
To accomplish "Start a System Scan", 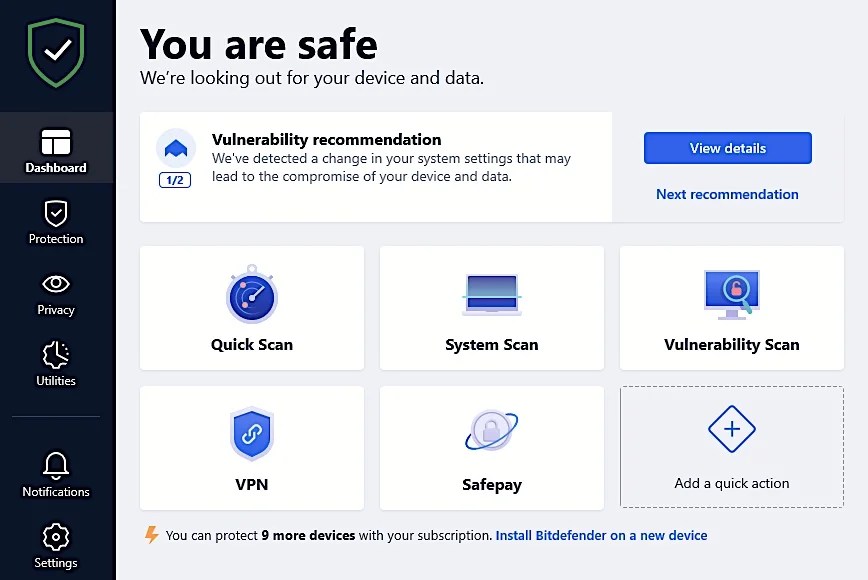I will (x=491, y=307).
